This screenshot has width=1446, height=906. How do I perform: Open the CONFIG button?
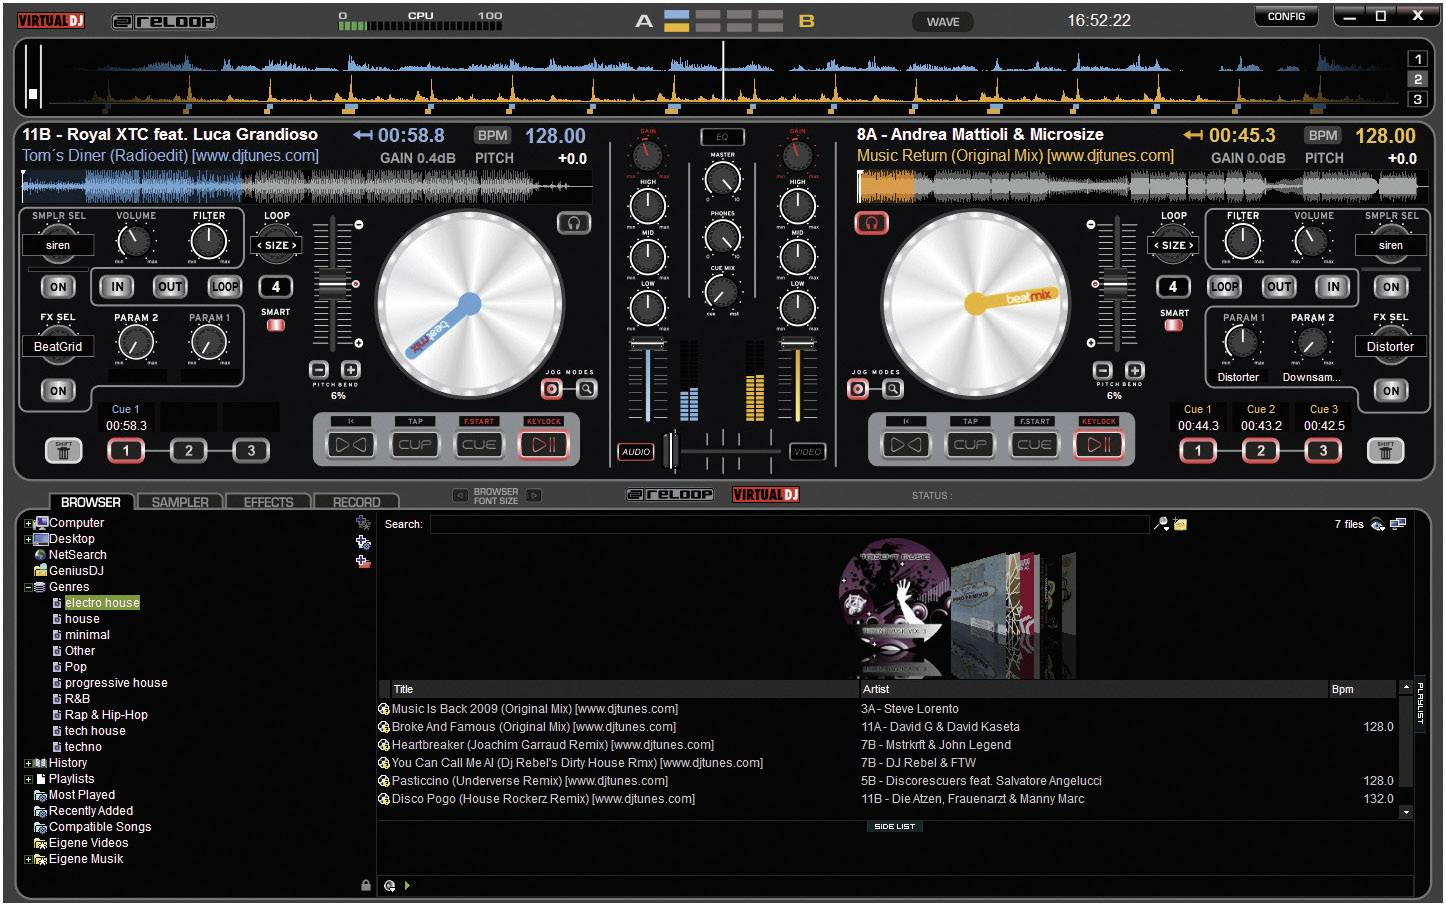tap(1286, 16)
